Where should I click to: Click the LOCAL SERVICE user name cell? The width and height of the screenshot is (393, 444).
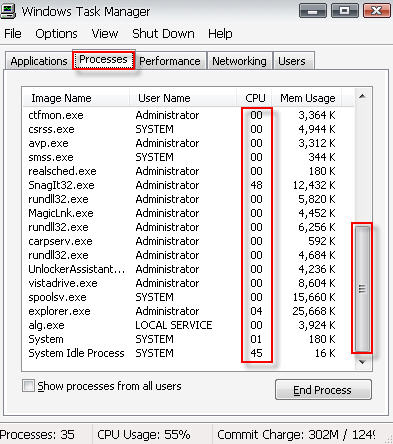[174, 325]
